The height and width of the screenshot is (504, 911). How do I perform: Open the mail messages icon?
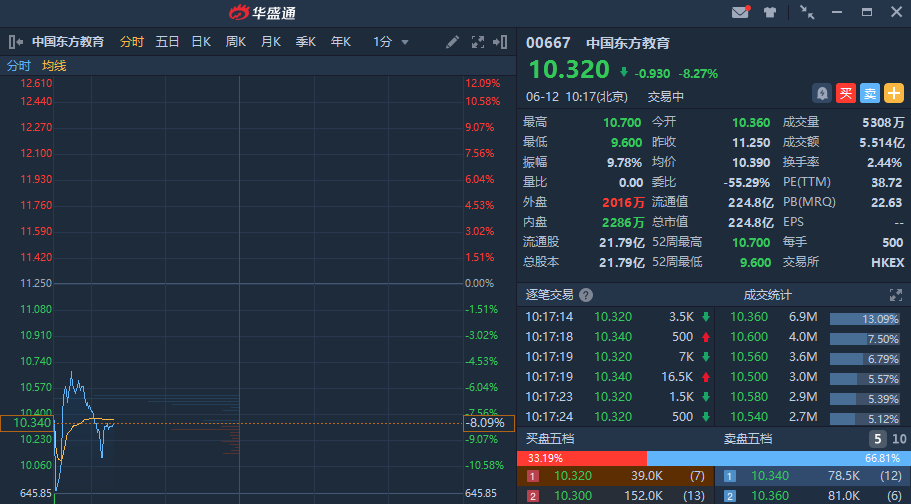point(740,12)
